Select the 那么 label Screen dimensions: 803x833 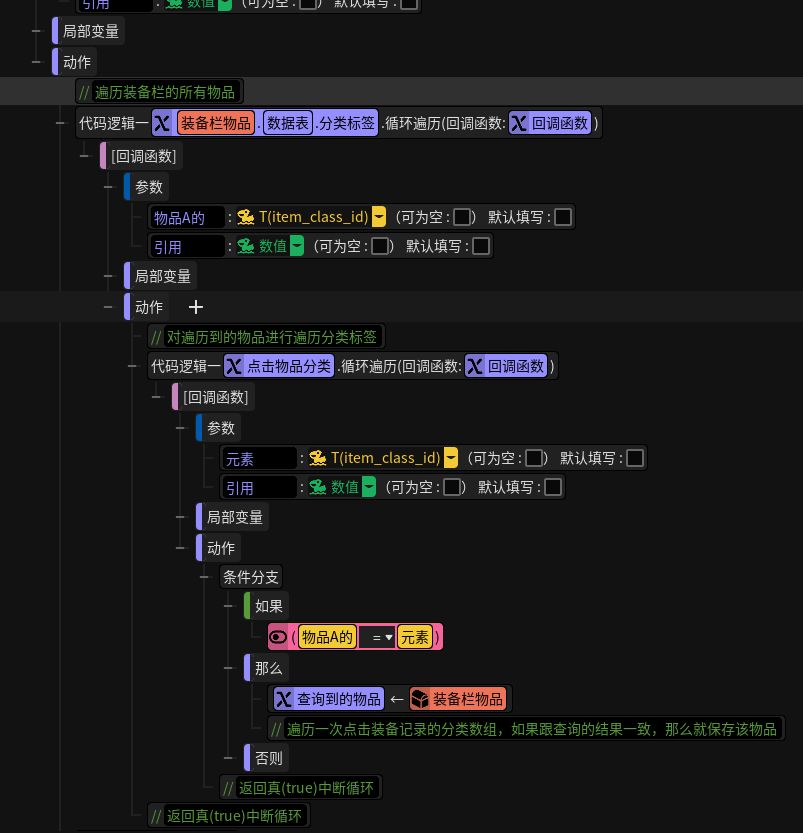click(x=269, y=668)
